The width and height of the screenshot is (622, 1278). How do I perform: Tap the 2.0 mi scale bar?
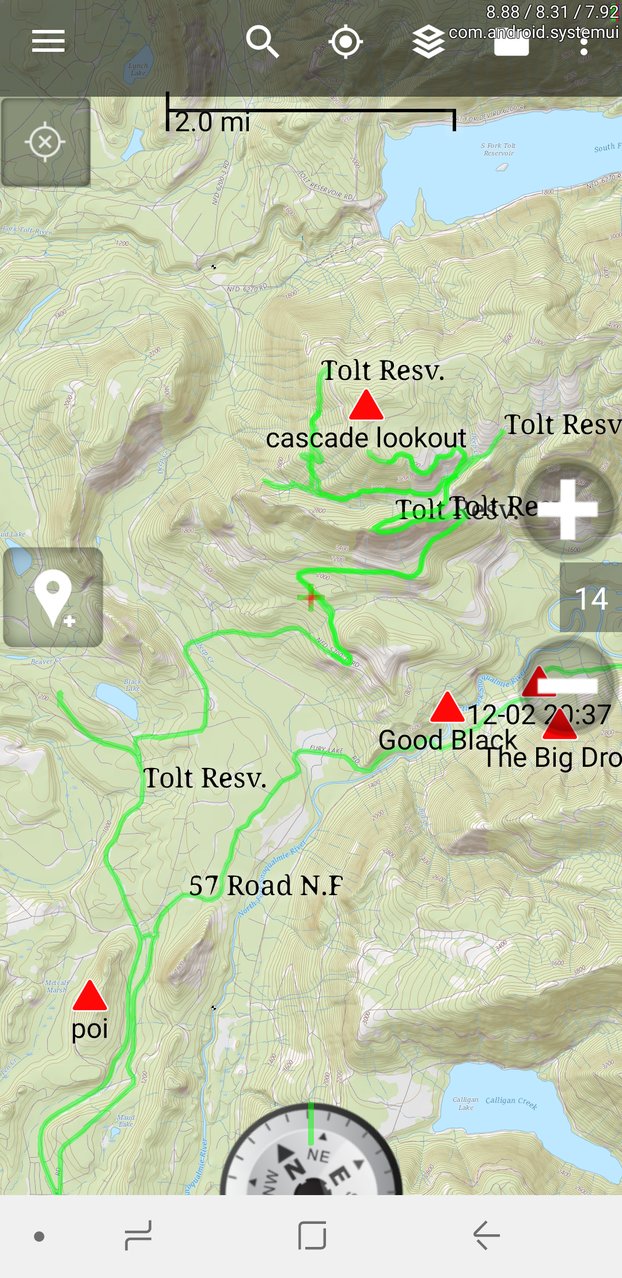pos(311,114)
